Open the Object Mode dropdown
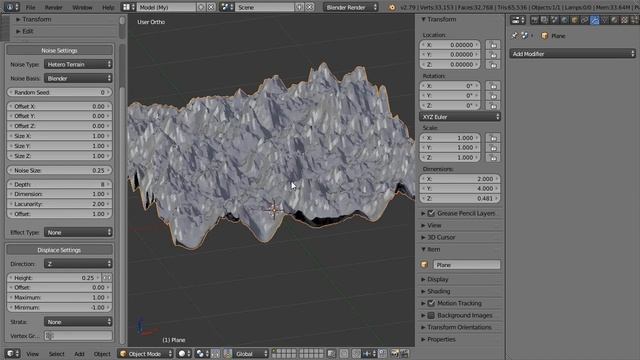The width and height of the screenshot is (640, 360). (x=146, y=353)
